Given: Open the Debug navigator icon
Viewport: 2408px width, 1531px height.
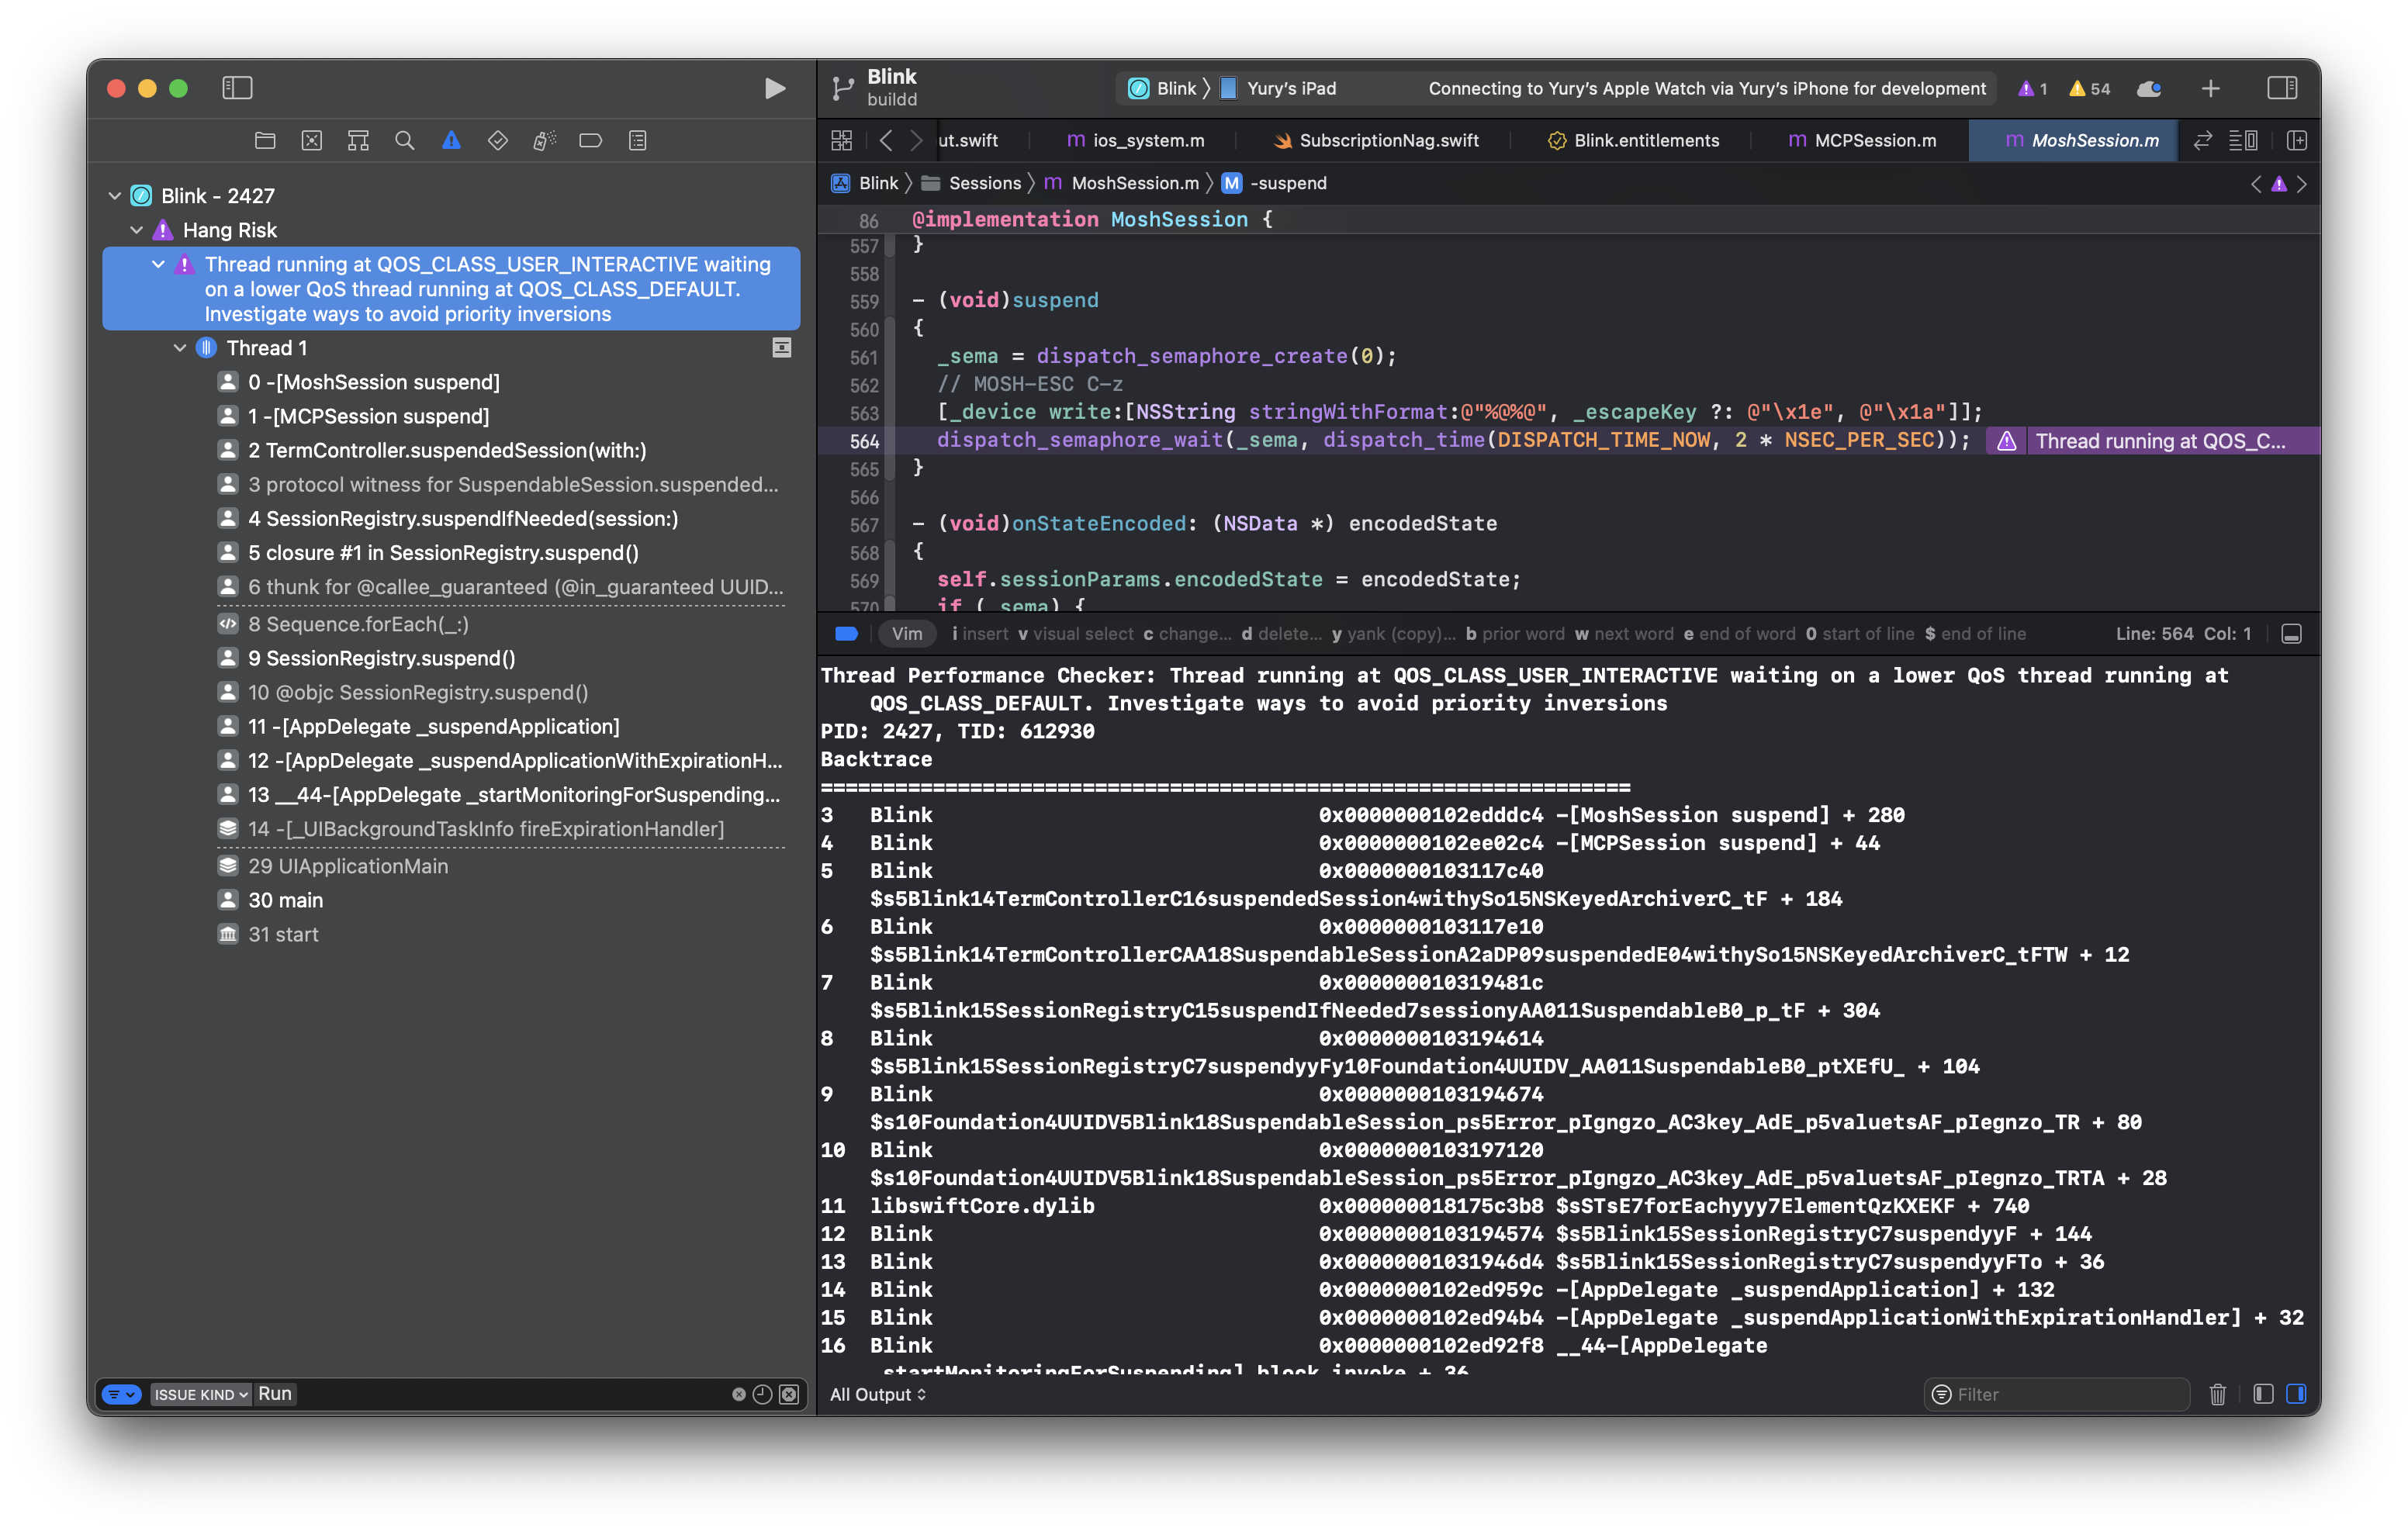Looking at the screenshot, I should [x=544, y=140].
